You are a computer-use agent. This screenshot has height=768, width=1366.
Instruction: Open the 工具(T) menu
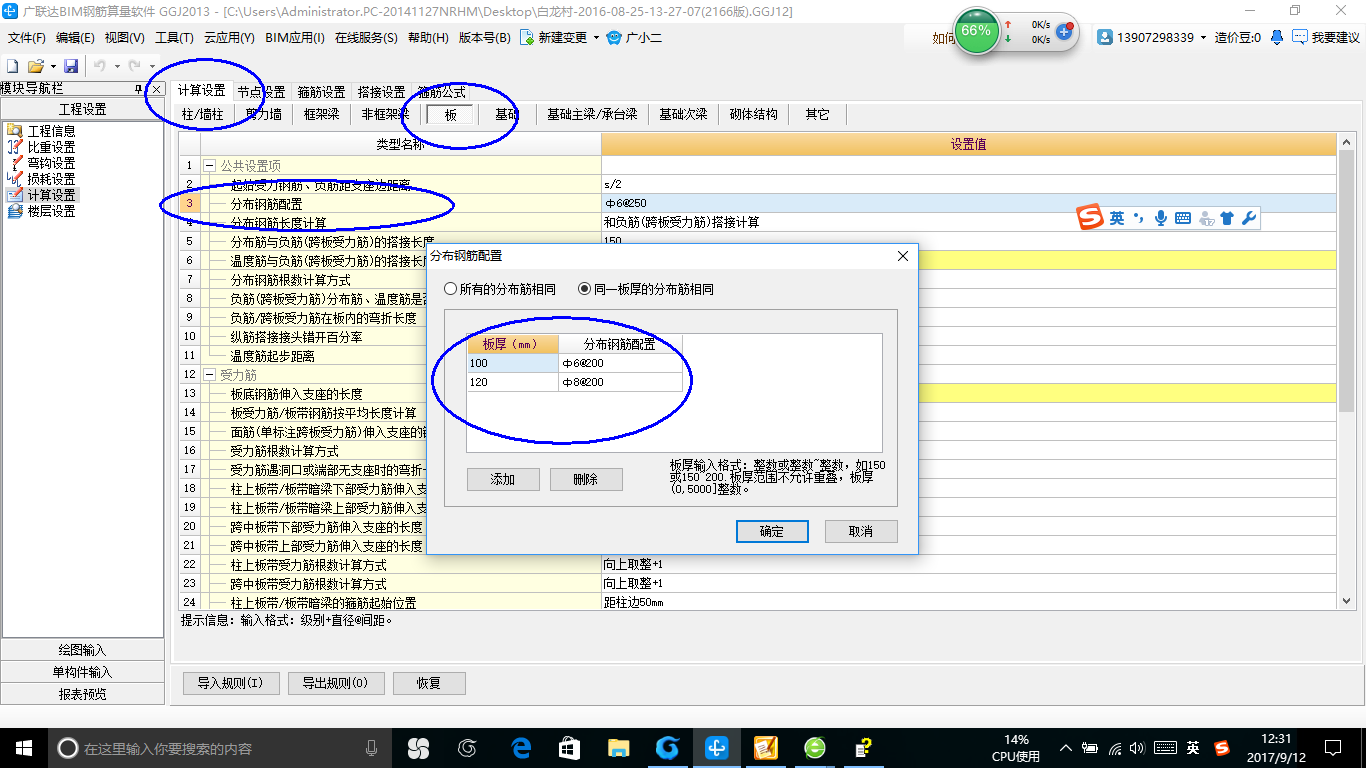[174, 38]
